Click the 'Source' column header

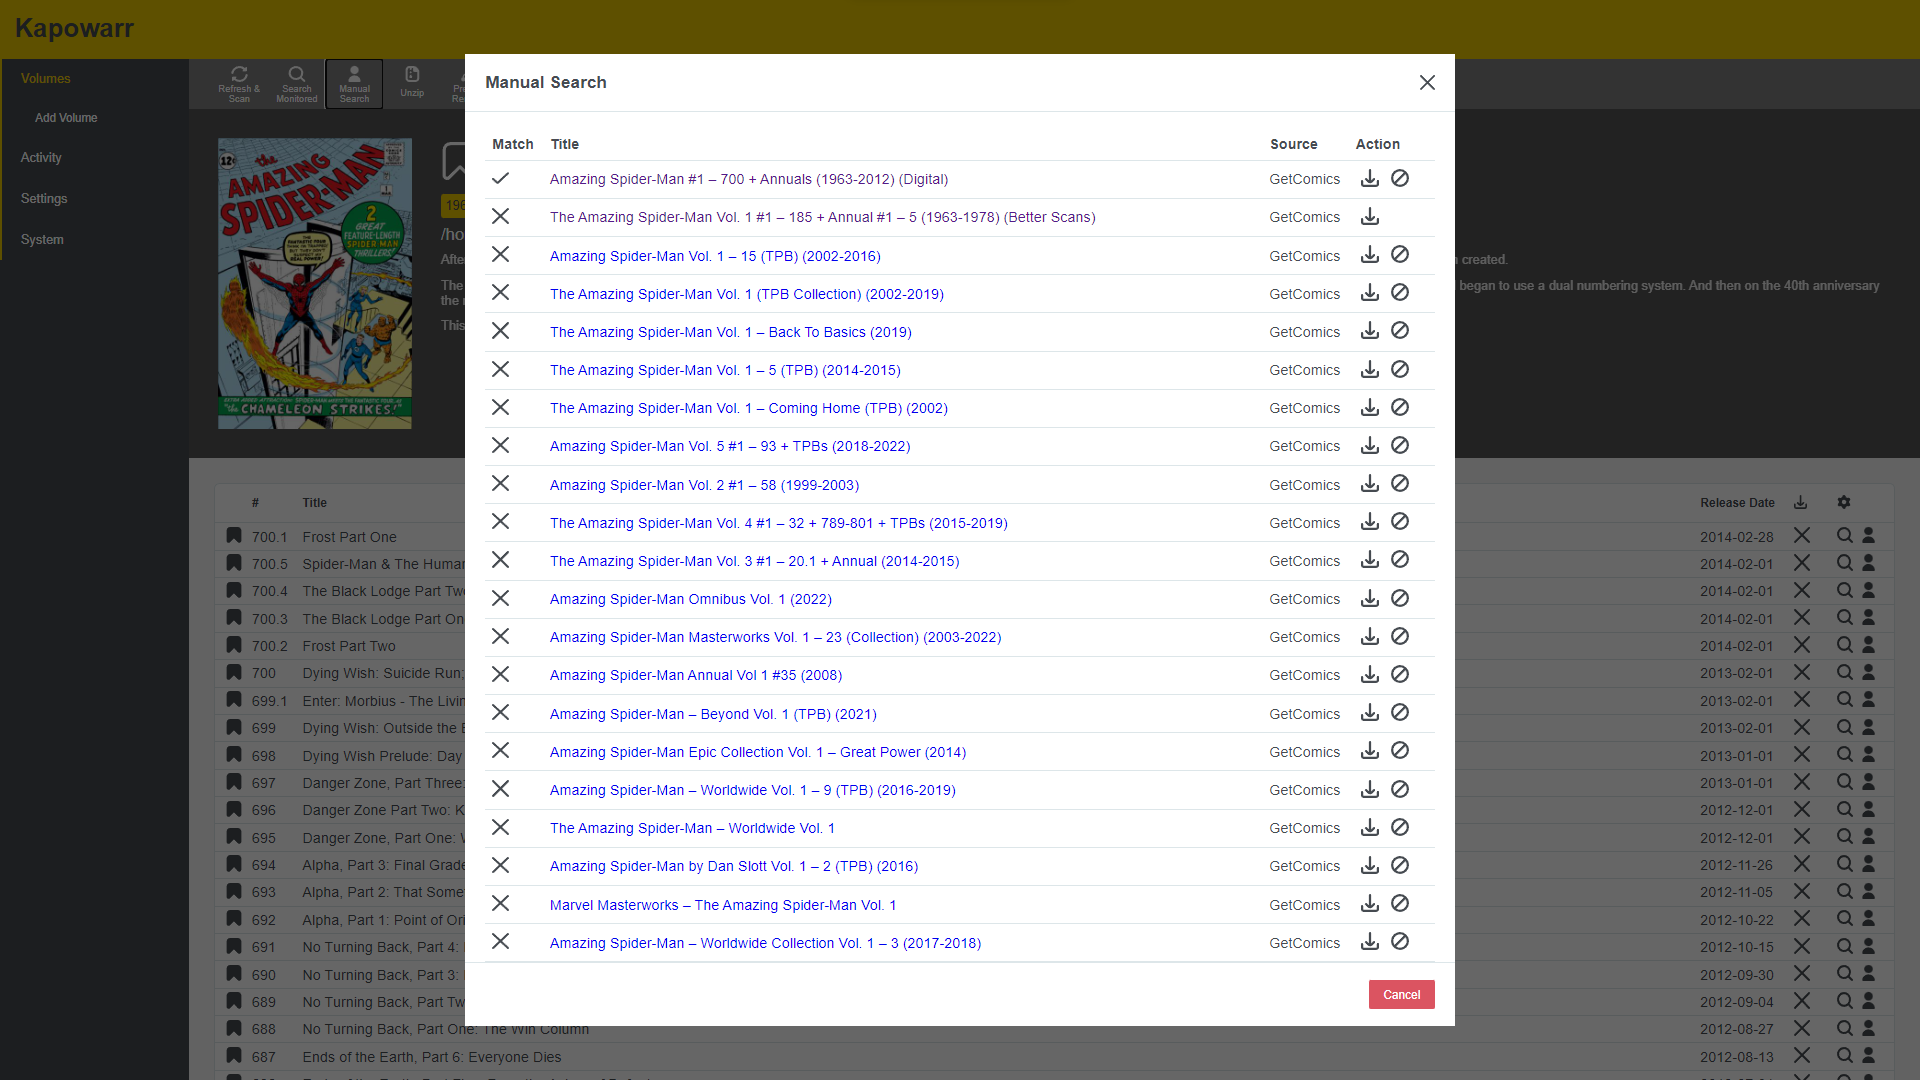[x=1293, y=144]
